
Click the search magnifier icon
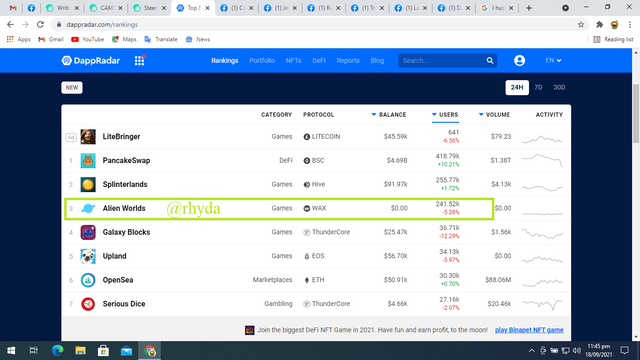tap(490, 60)
